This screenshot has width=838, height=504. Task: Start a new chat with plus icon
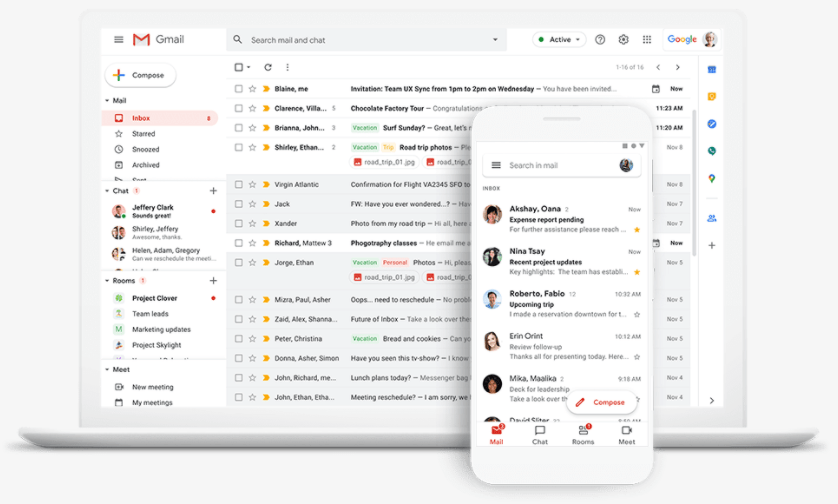(213, 191)
